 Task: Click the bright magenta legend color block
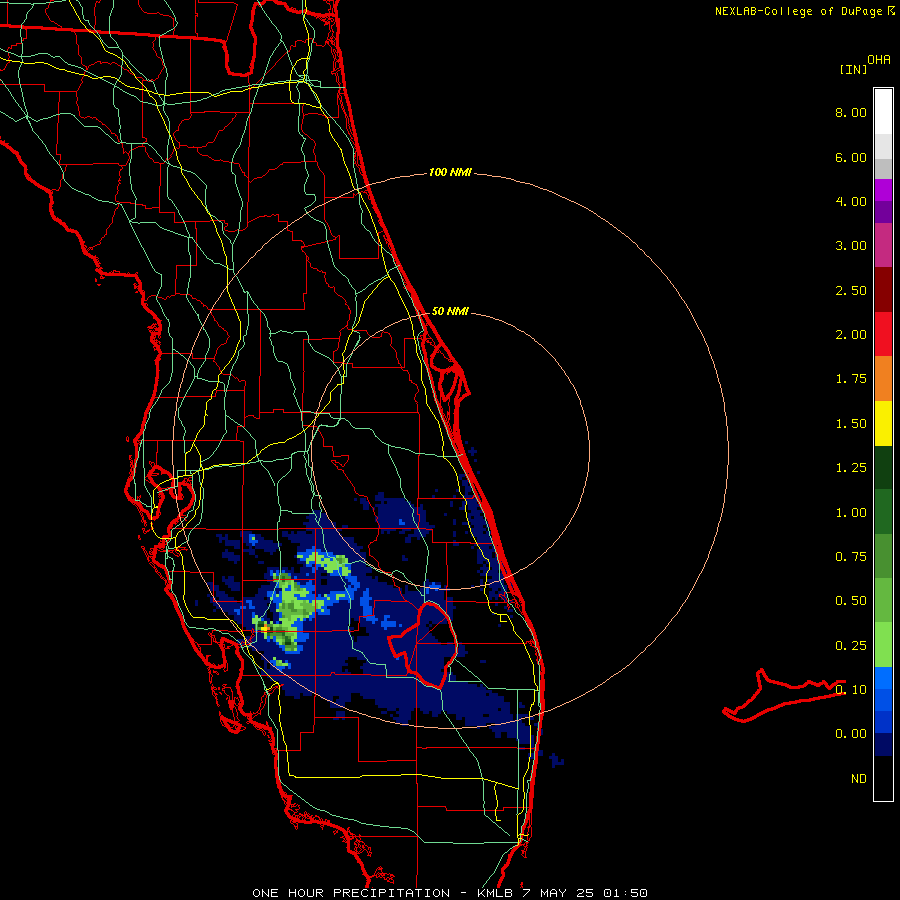click(883, 191)
